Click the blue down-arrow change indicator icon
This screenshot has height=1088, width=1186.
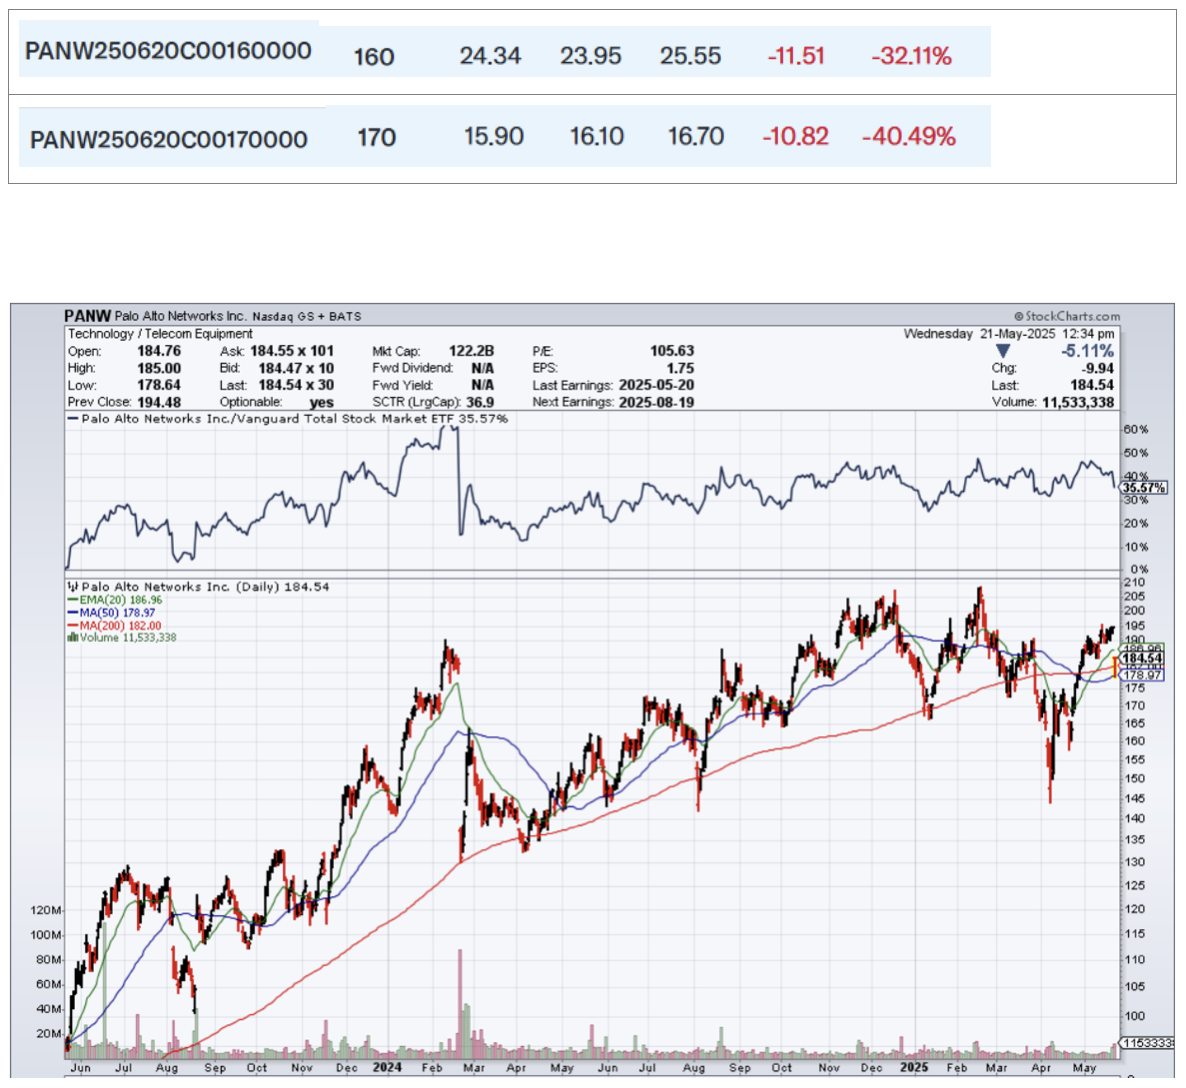tap(1002, 351)
